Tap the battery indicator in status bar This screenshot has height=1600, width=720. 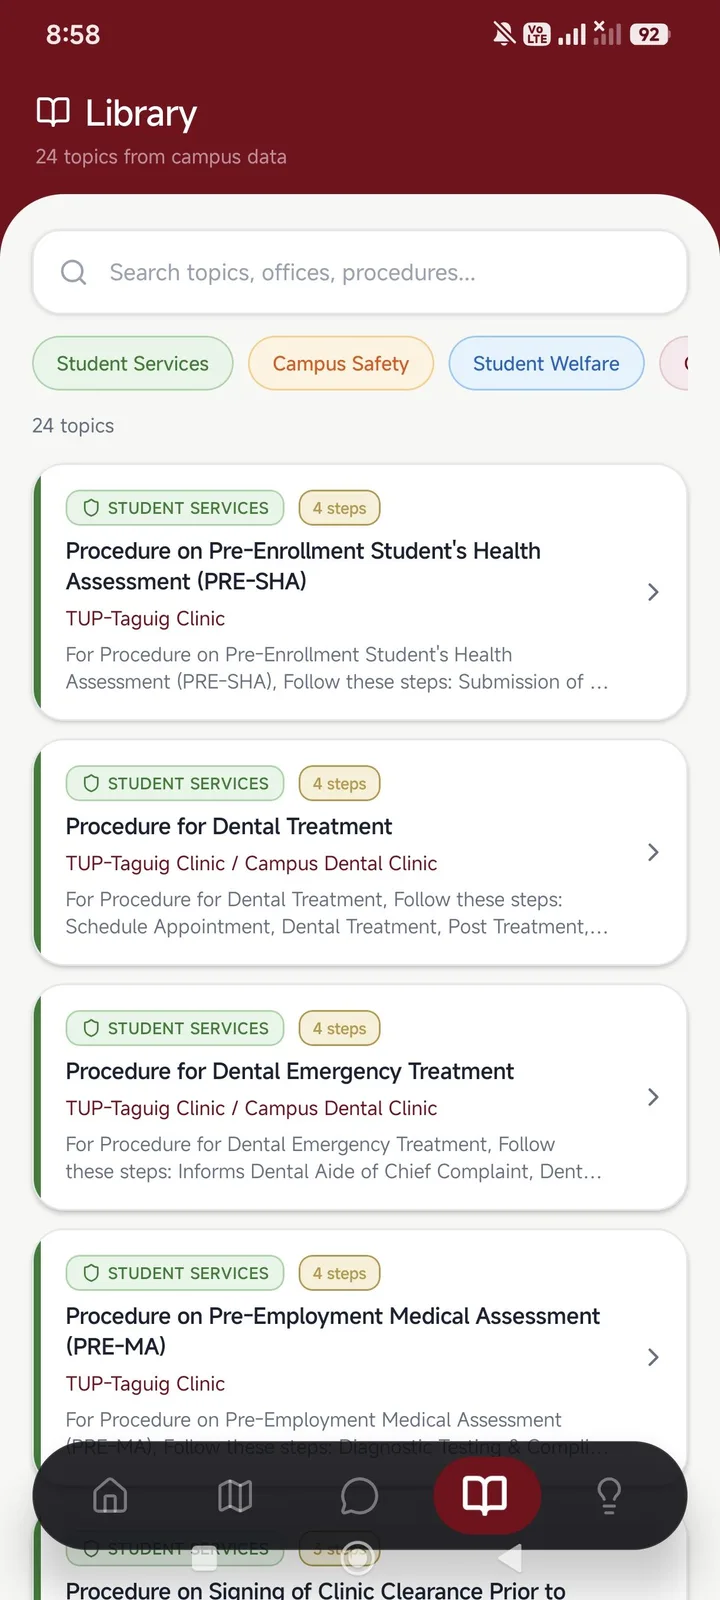650,34
